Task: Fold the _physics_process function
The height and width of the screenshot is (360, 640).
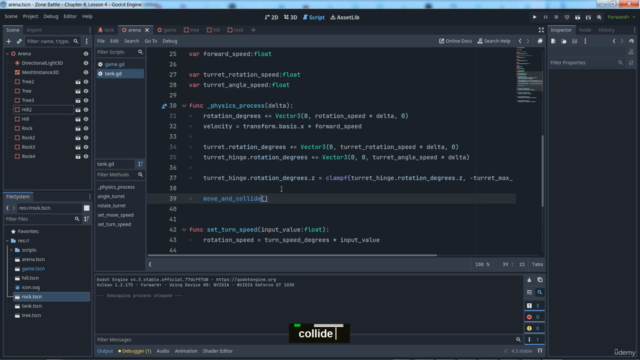Action: tap(184, 106)
